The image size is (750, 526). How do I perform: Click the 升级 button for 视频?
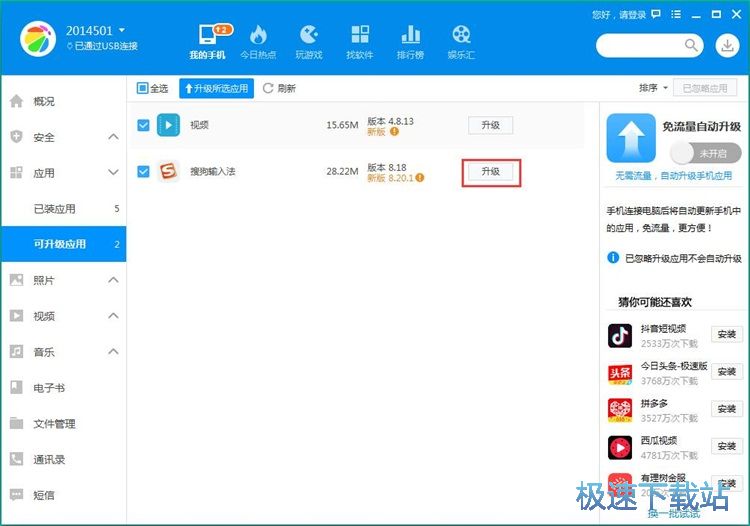pyautogui.click(x=490, y=125)
